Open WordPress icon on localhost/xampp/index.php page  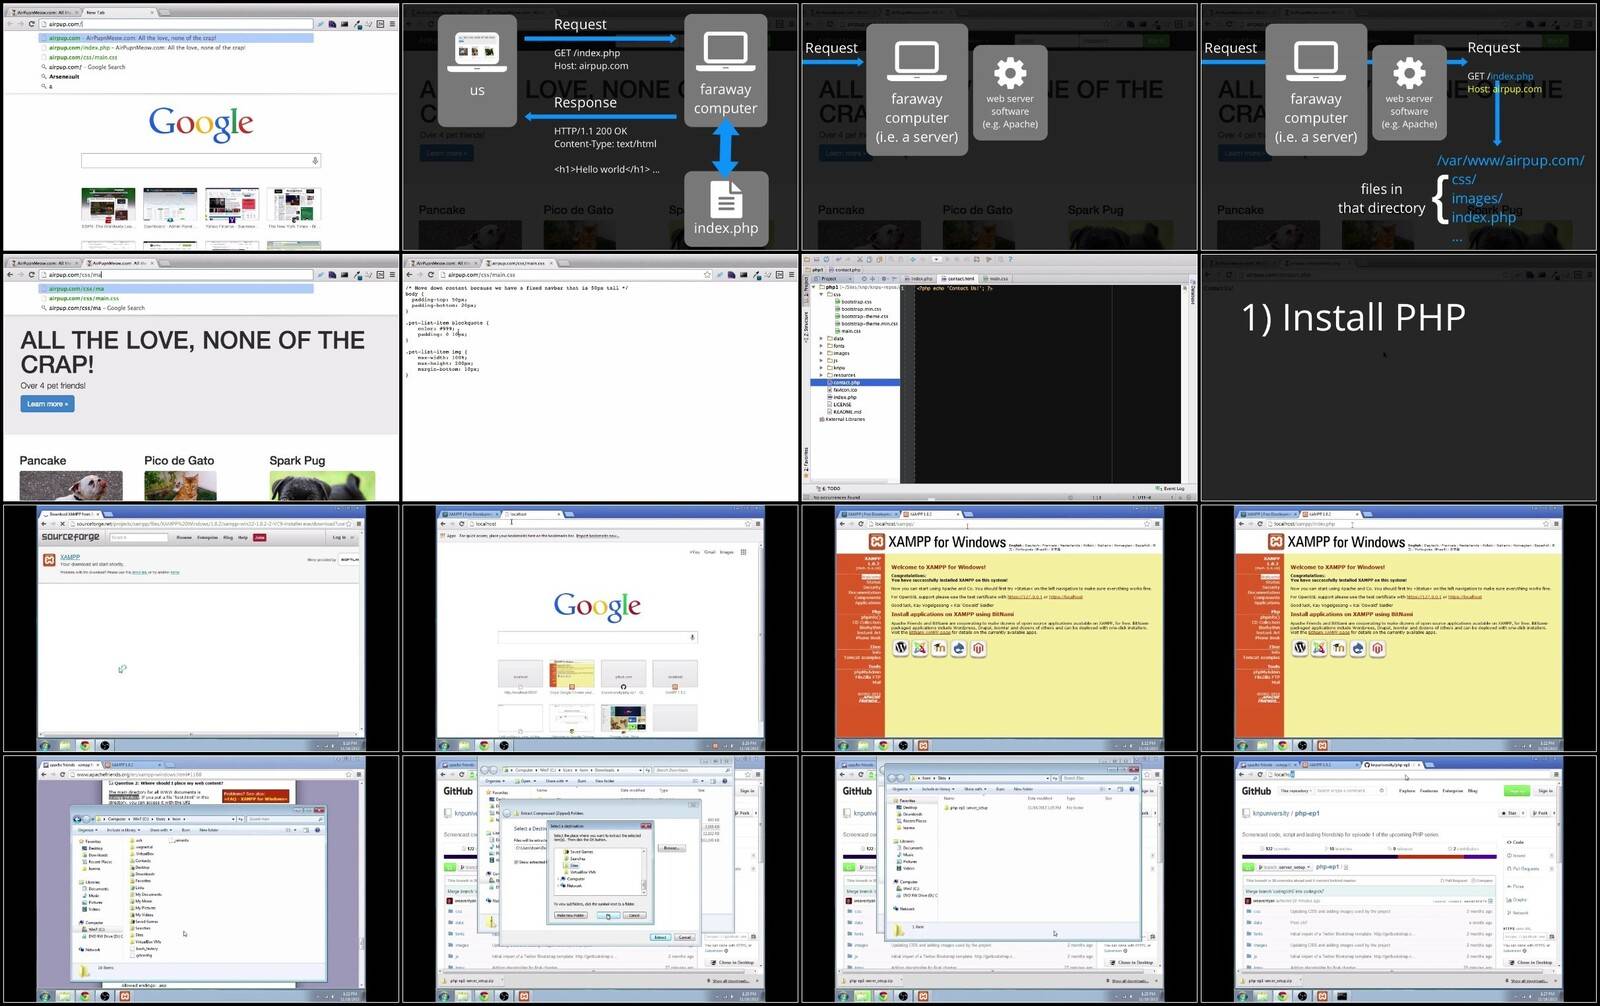pos(1300,648)
